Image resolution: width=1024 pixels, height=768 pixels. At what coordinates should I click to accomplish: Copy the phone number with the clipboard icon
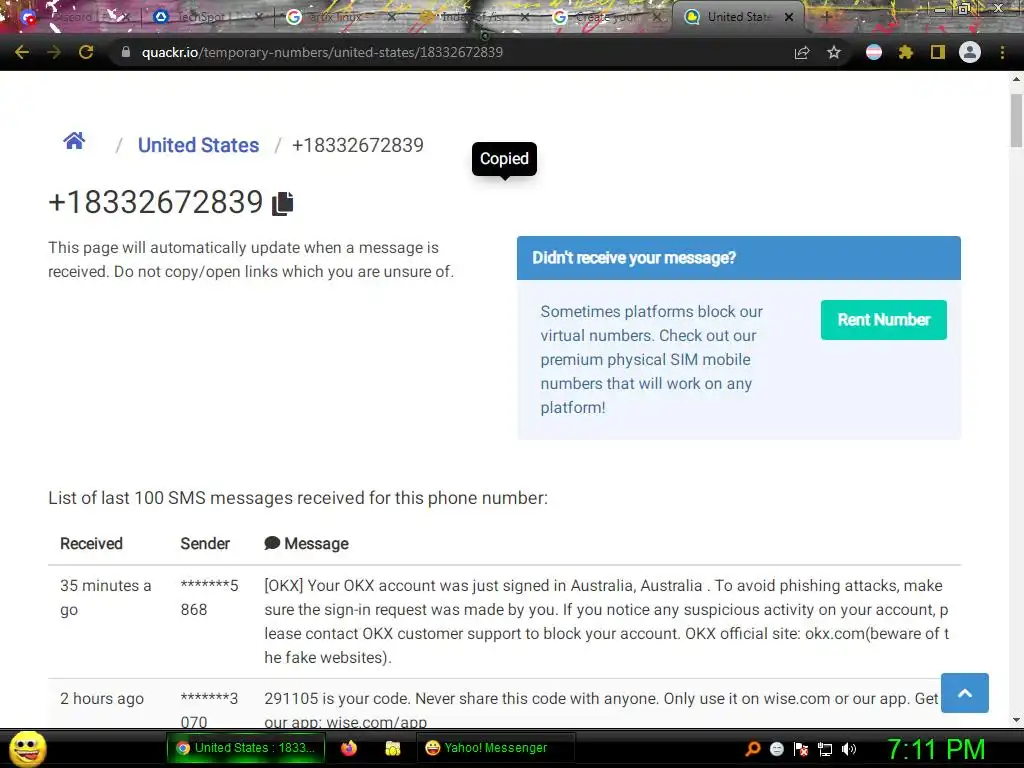(283, 203)
